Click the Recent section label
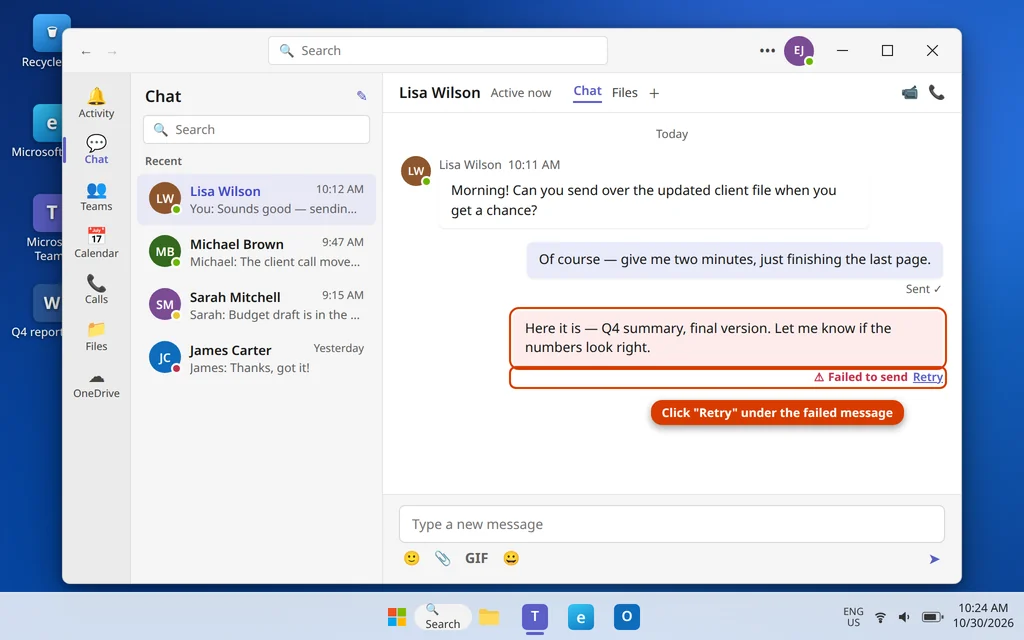 click(x=163, y=161)
